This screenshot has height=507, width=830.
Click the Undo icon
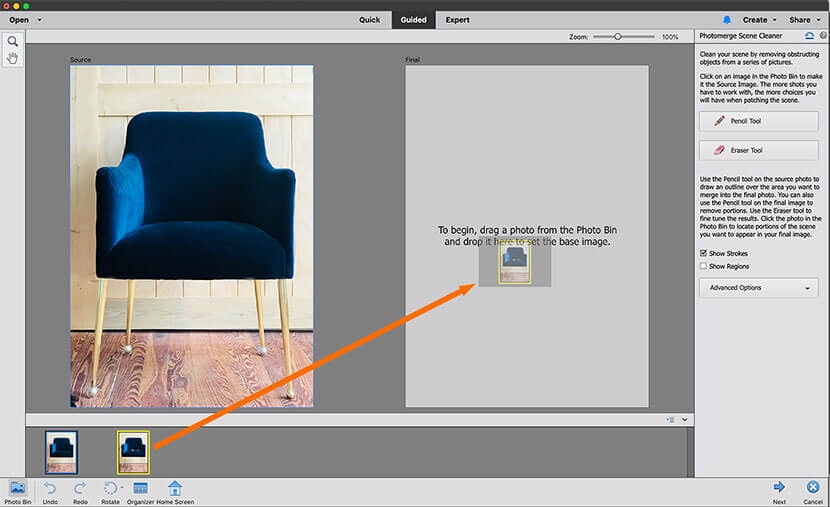50,488
